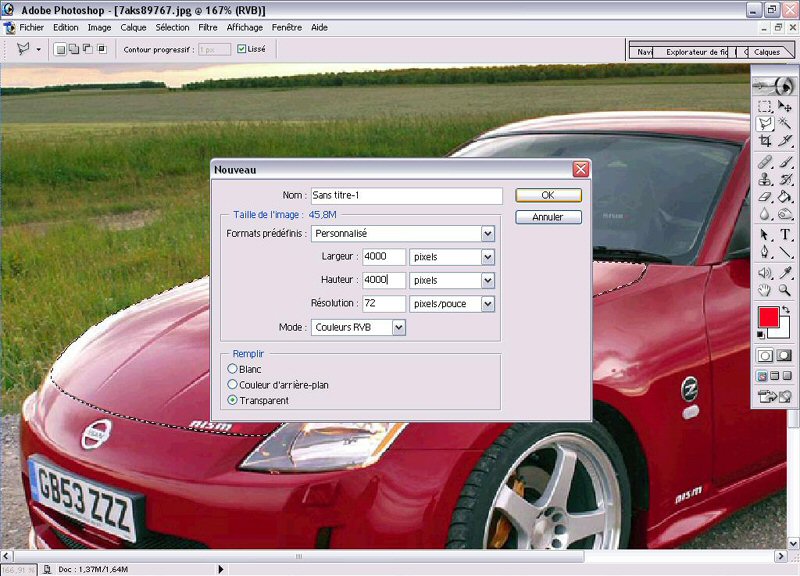Choose Intersect with selection mode
Image resolution: width=800 pixels, height=576 pixels.
pyautogui.click(x=102, y=49)
